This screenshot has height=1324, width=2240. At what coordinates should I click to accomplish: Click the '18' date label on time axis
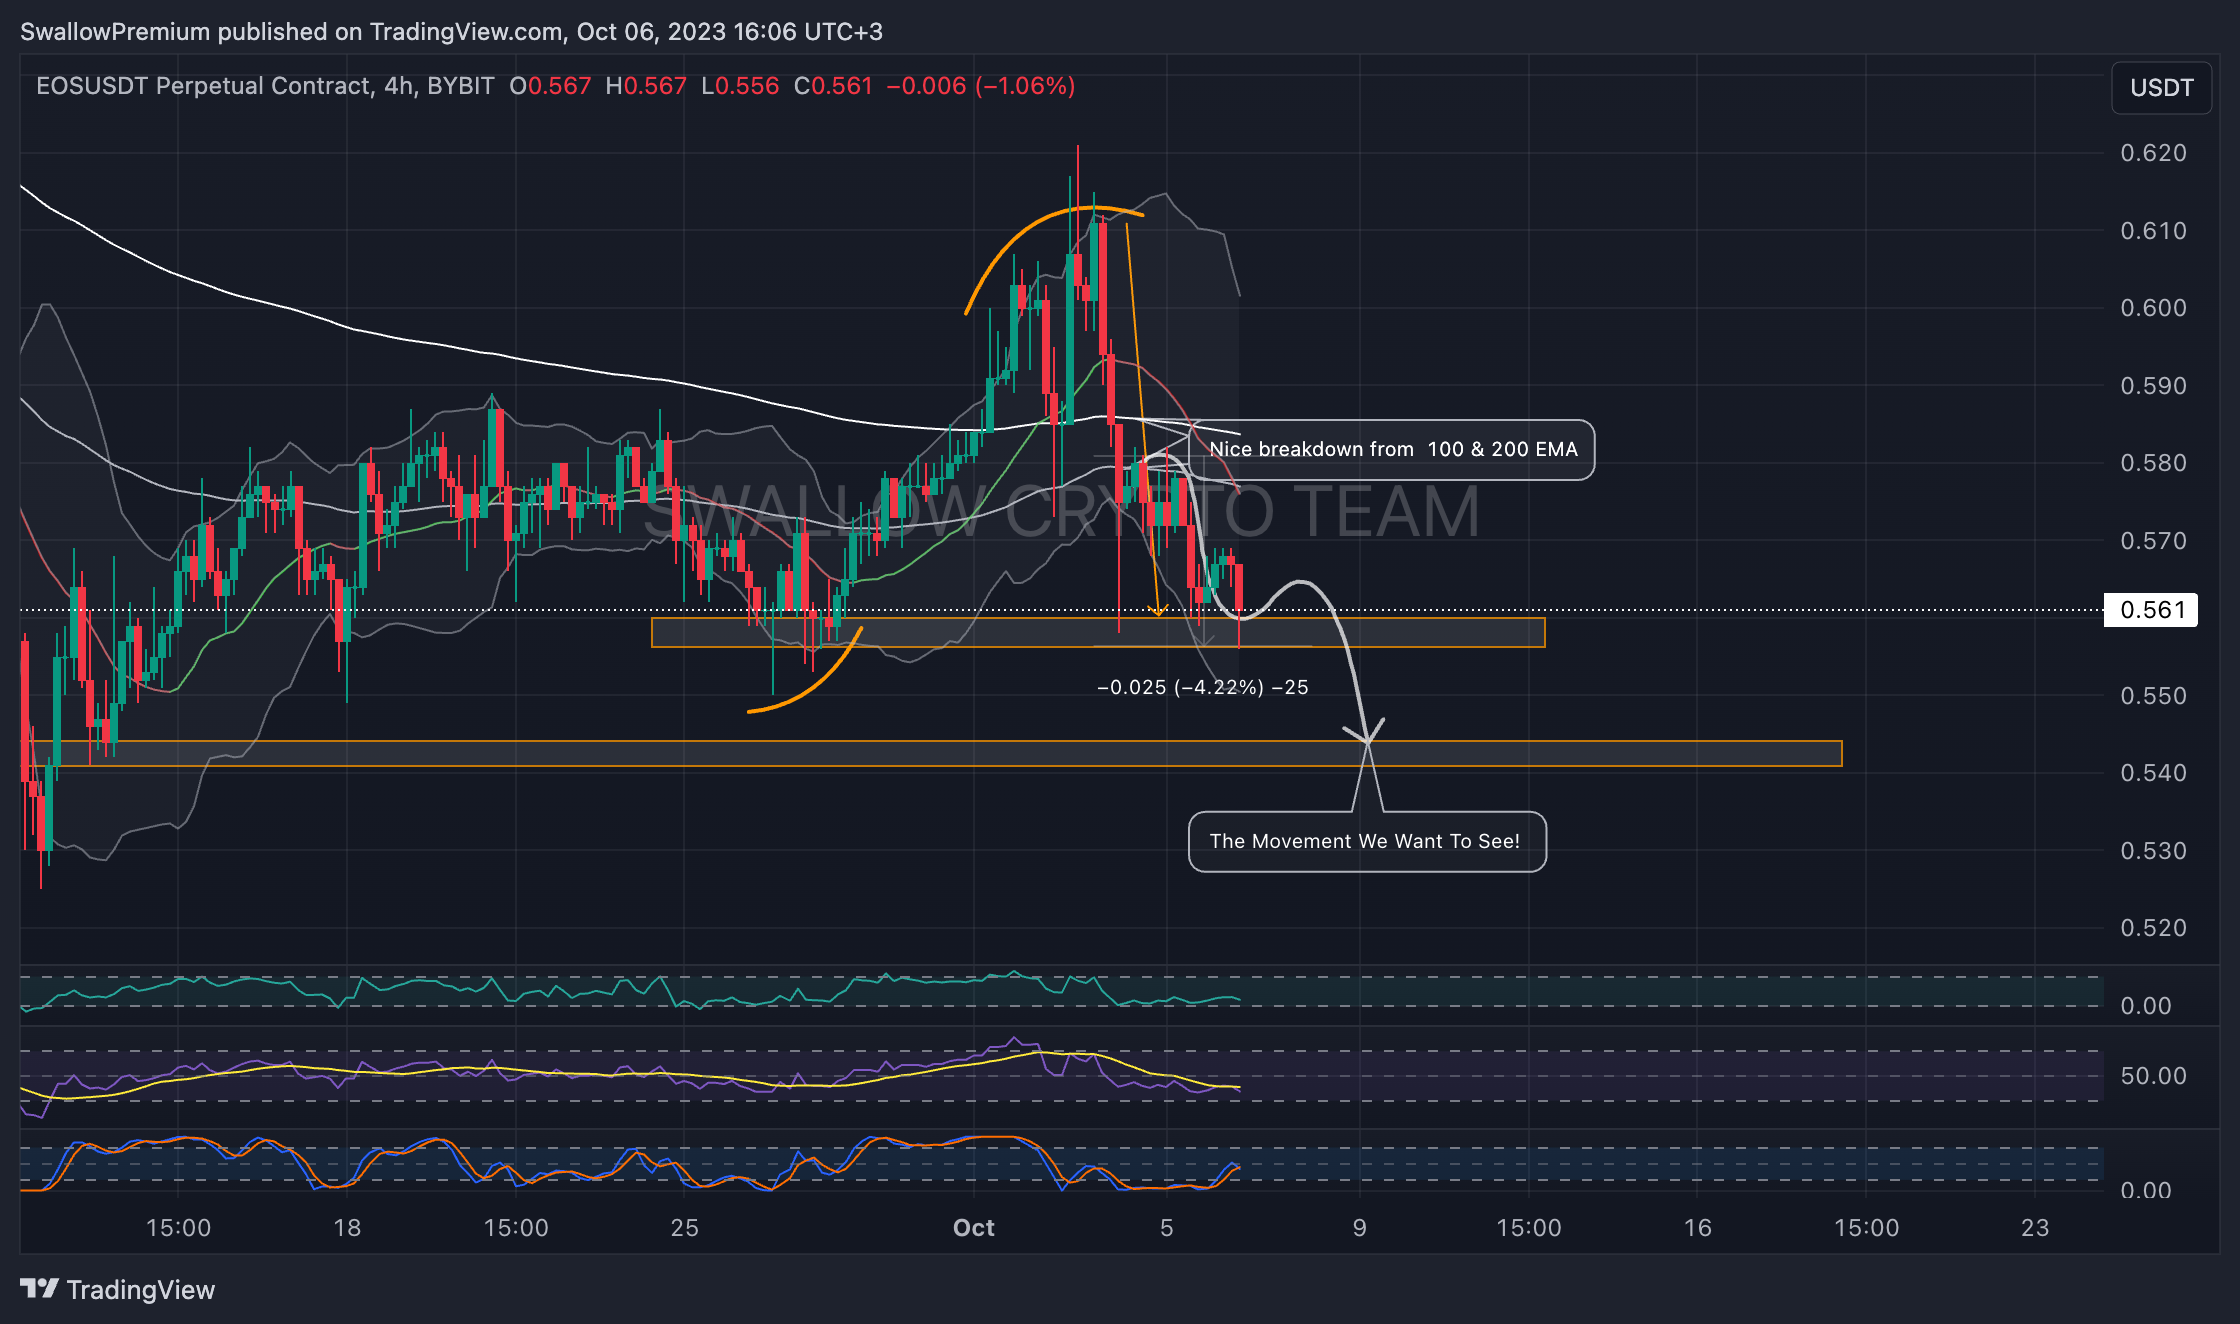[x=347, y=1228]
